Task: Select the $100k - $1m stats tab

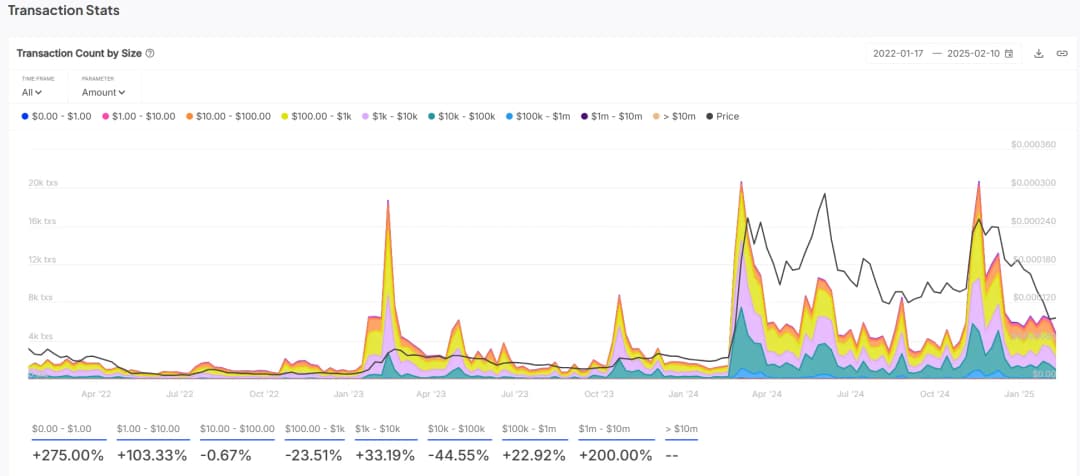Action: coord(531,429)
